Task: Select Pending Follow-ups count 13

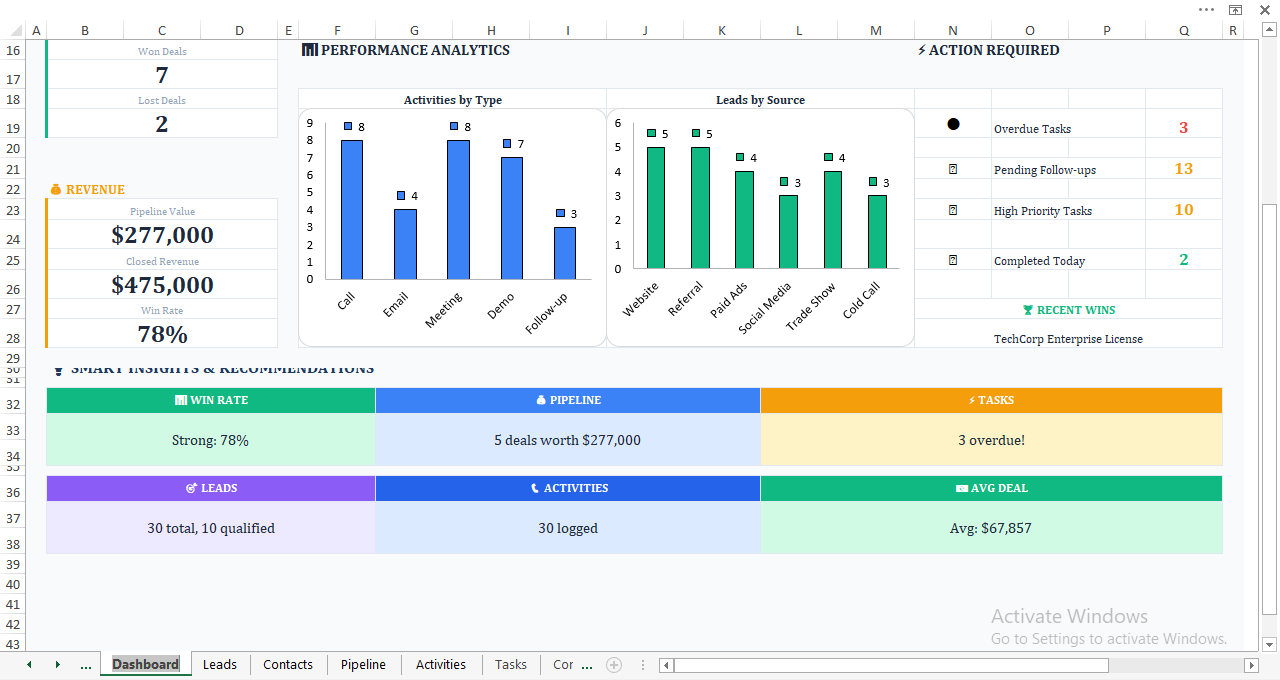Action: pyautogui.click(x=1184, y=169)
